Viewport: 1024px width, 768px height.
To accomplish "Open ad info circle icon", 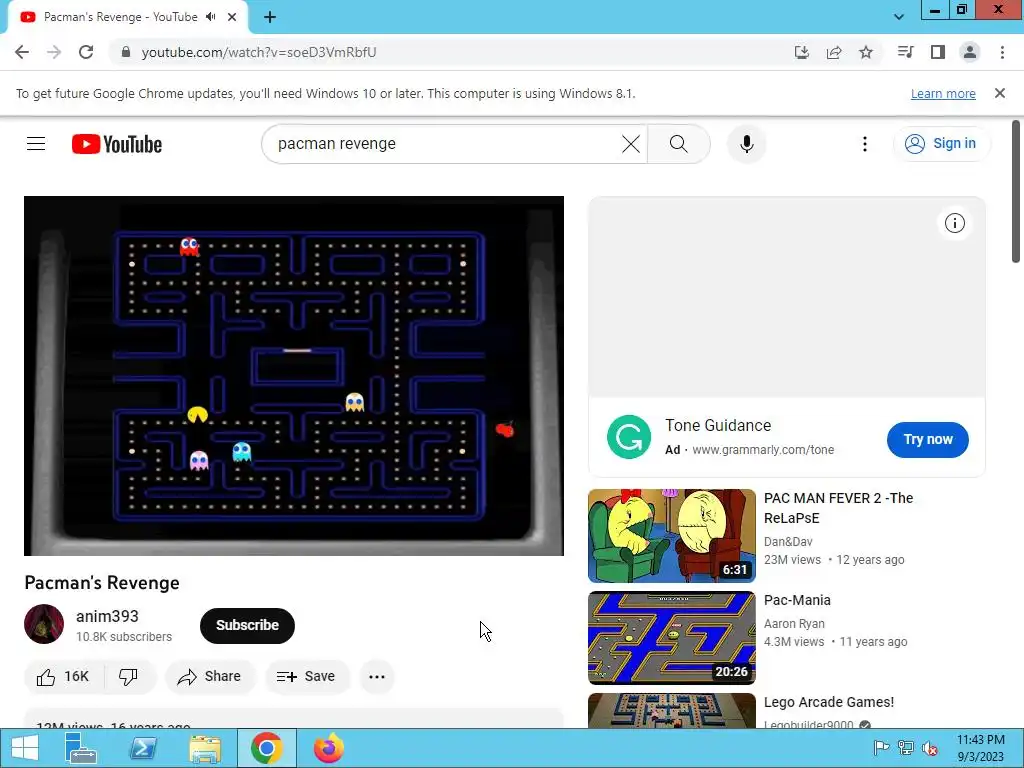I will pyautogui.click(x=954, y=223).
